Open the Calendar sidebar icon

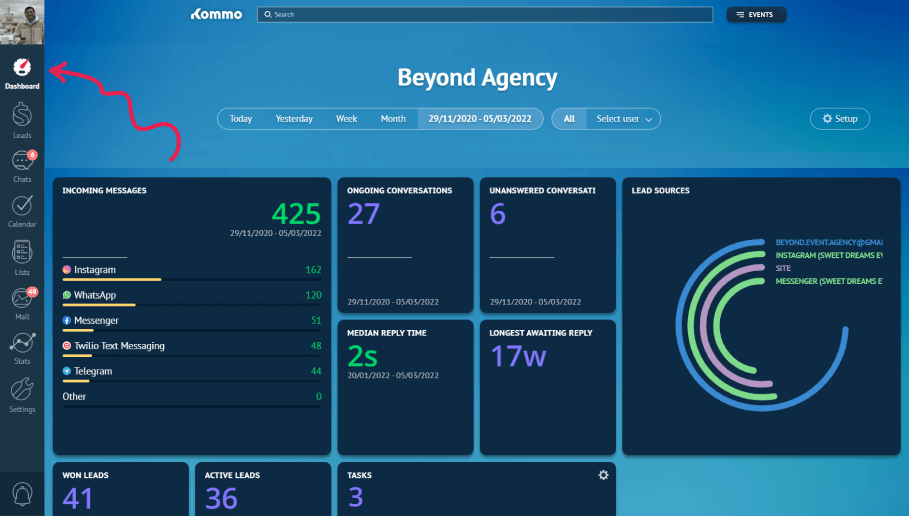22,205
